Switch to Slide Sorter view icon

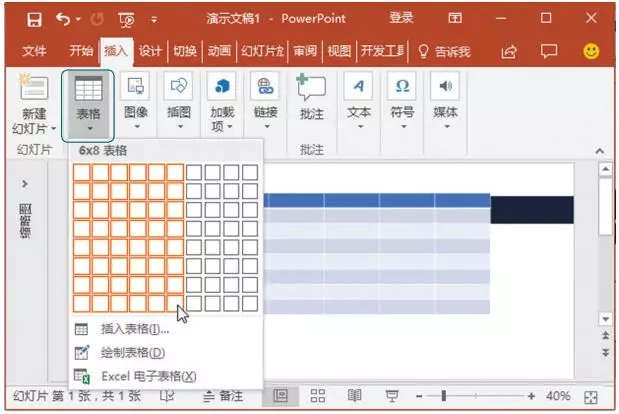pyautogui.click(x=317, y=396)
